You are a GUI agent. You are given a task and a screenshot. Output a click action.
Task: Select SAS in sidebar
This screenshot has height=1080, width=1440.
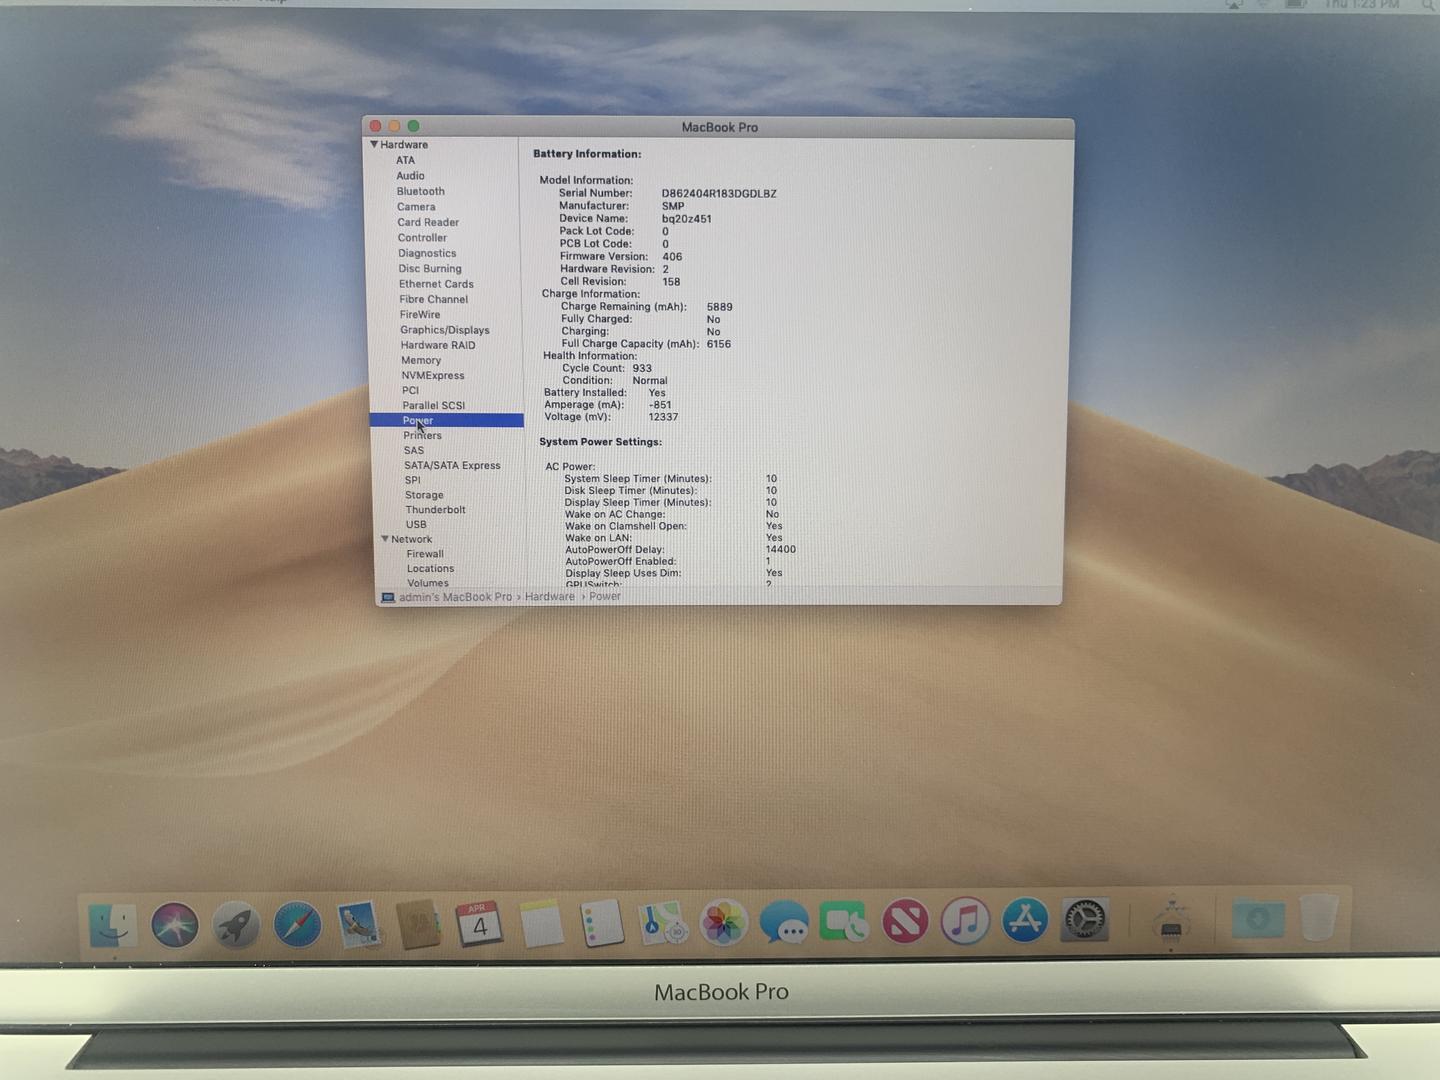[x=414, y=450]
